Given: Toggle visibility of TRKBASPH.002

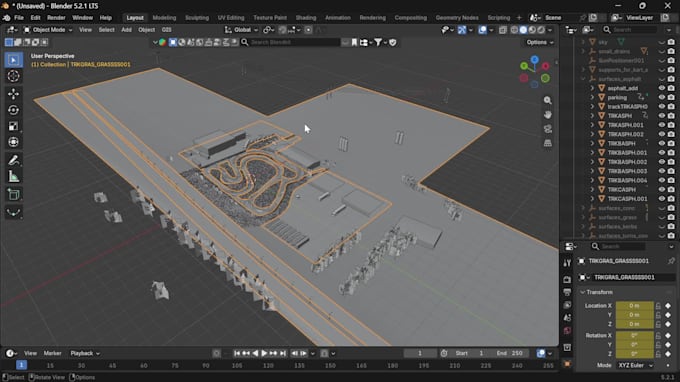Looking at the screenshot, I should point(662,162).
